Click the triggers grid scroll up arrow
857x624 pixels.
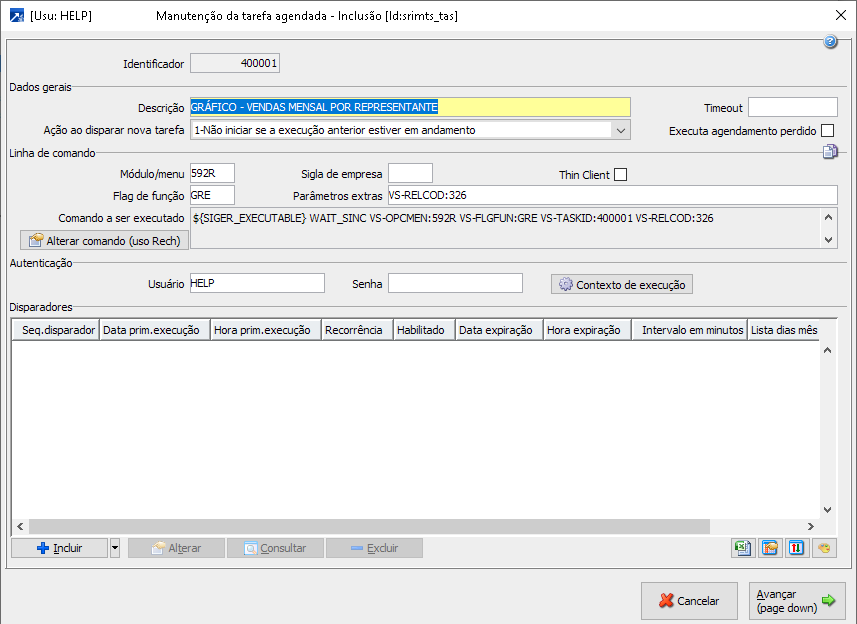point(827,350)
